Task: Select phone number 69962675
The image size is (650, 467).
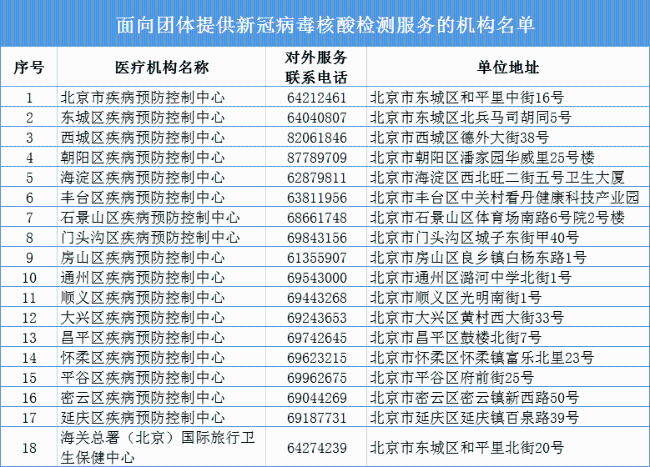Action: tap(317, 377)
